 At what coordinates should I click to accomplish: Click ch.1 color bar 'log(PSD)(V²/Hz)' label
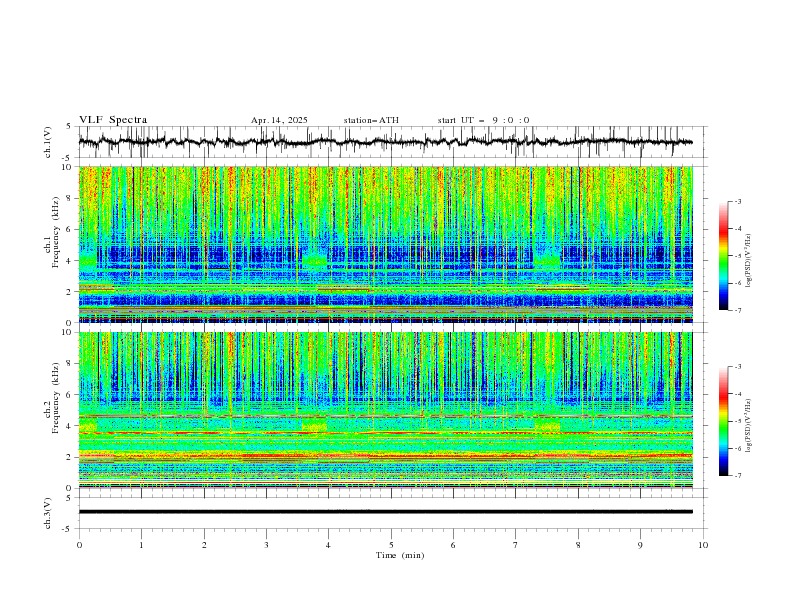pos(748,261)
